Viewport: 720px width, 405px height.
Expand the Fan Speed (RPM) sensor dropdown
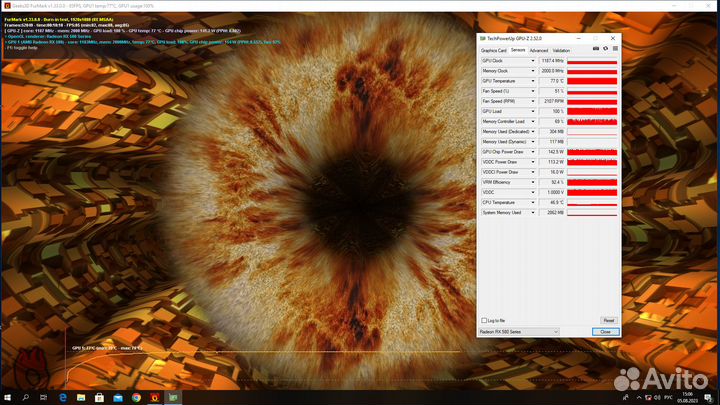[x=534, y=101]
